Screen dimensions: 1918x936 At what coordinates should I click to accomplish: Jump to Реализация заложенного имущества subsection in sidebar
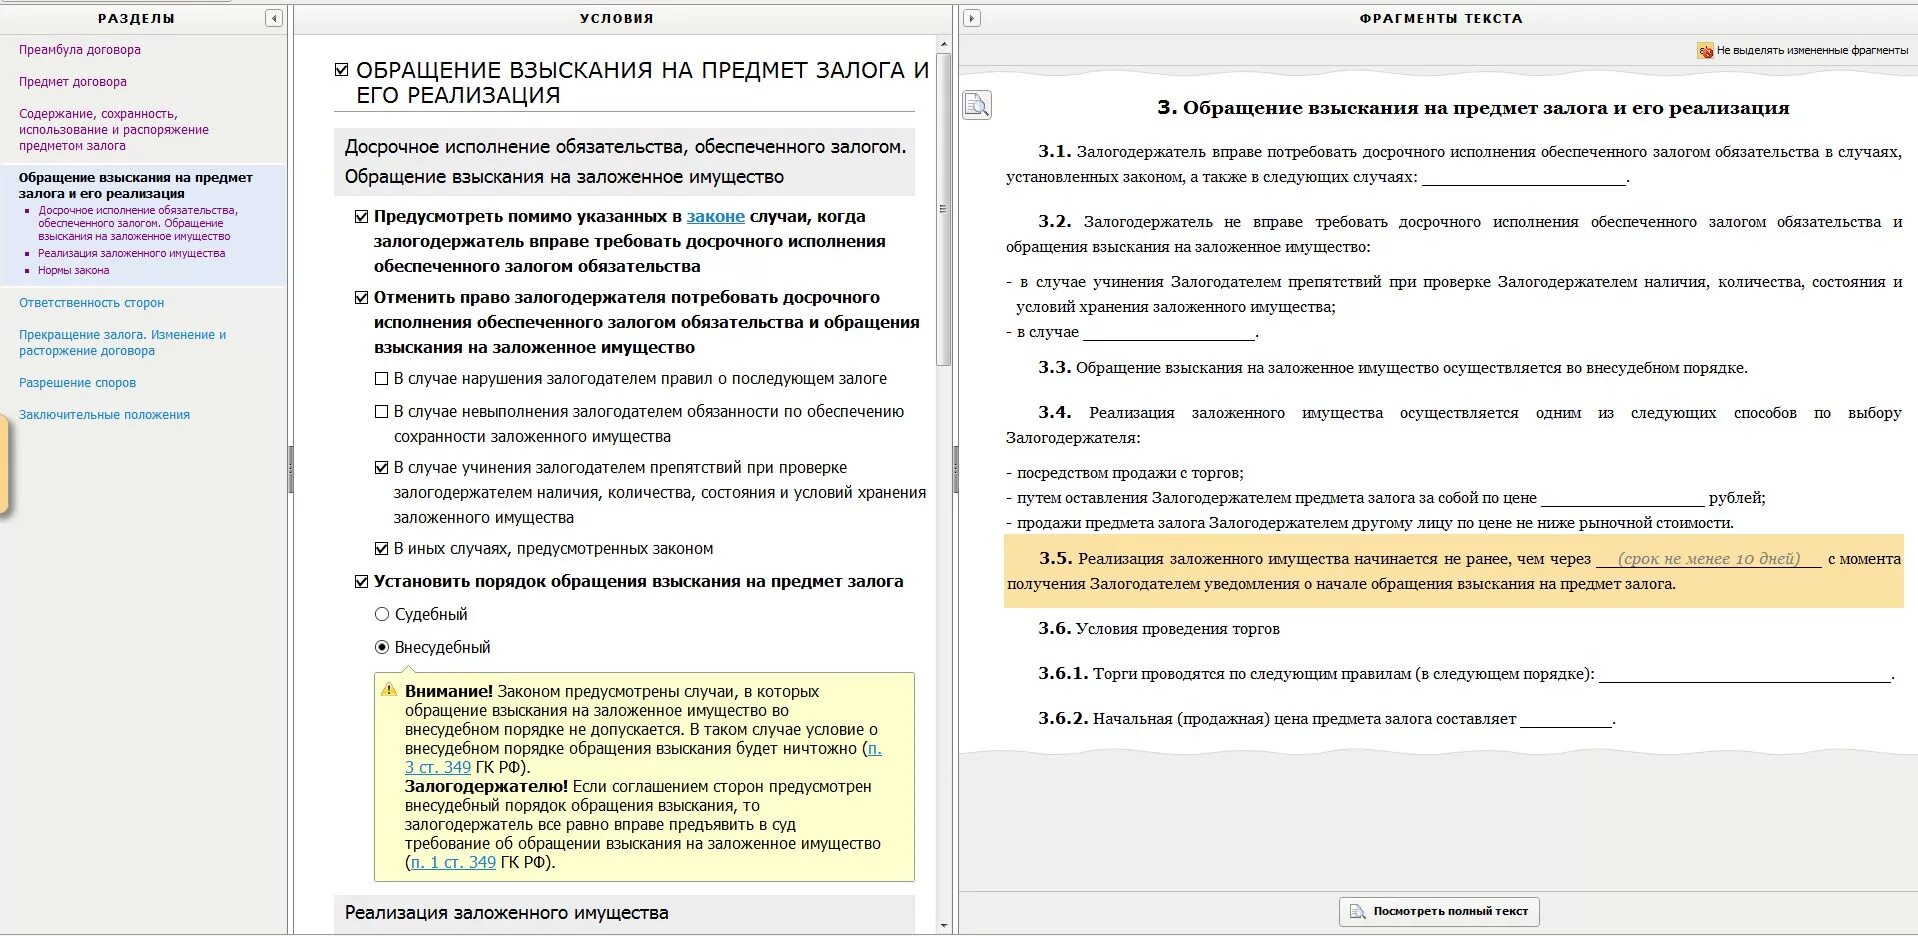coord(132,254)
